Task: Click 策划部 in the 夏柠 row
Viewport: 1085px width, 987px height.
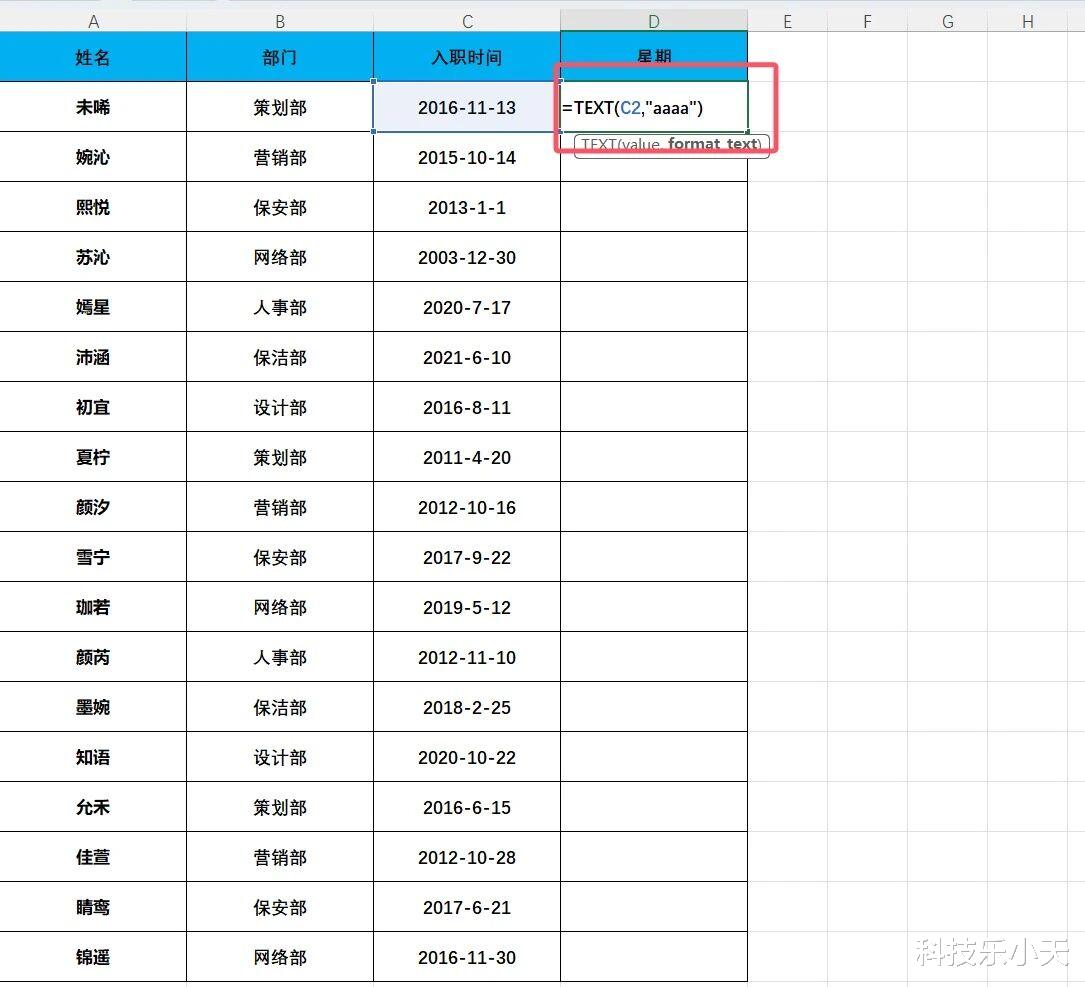Action: click(280, 457)
